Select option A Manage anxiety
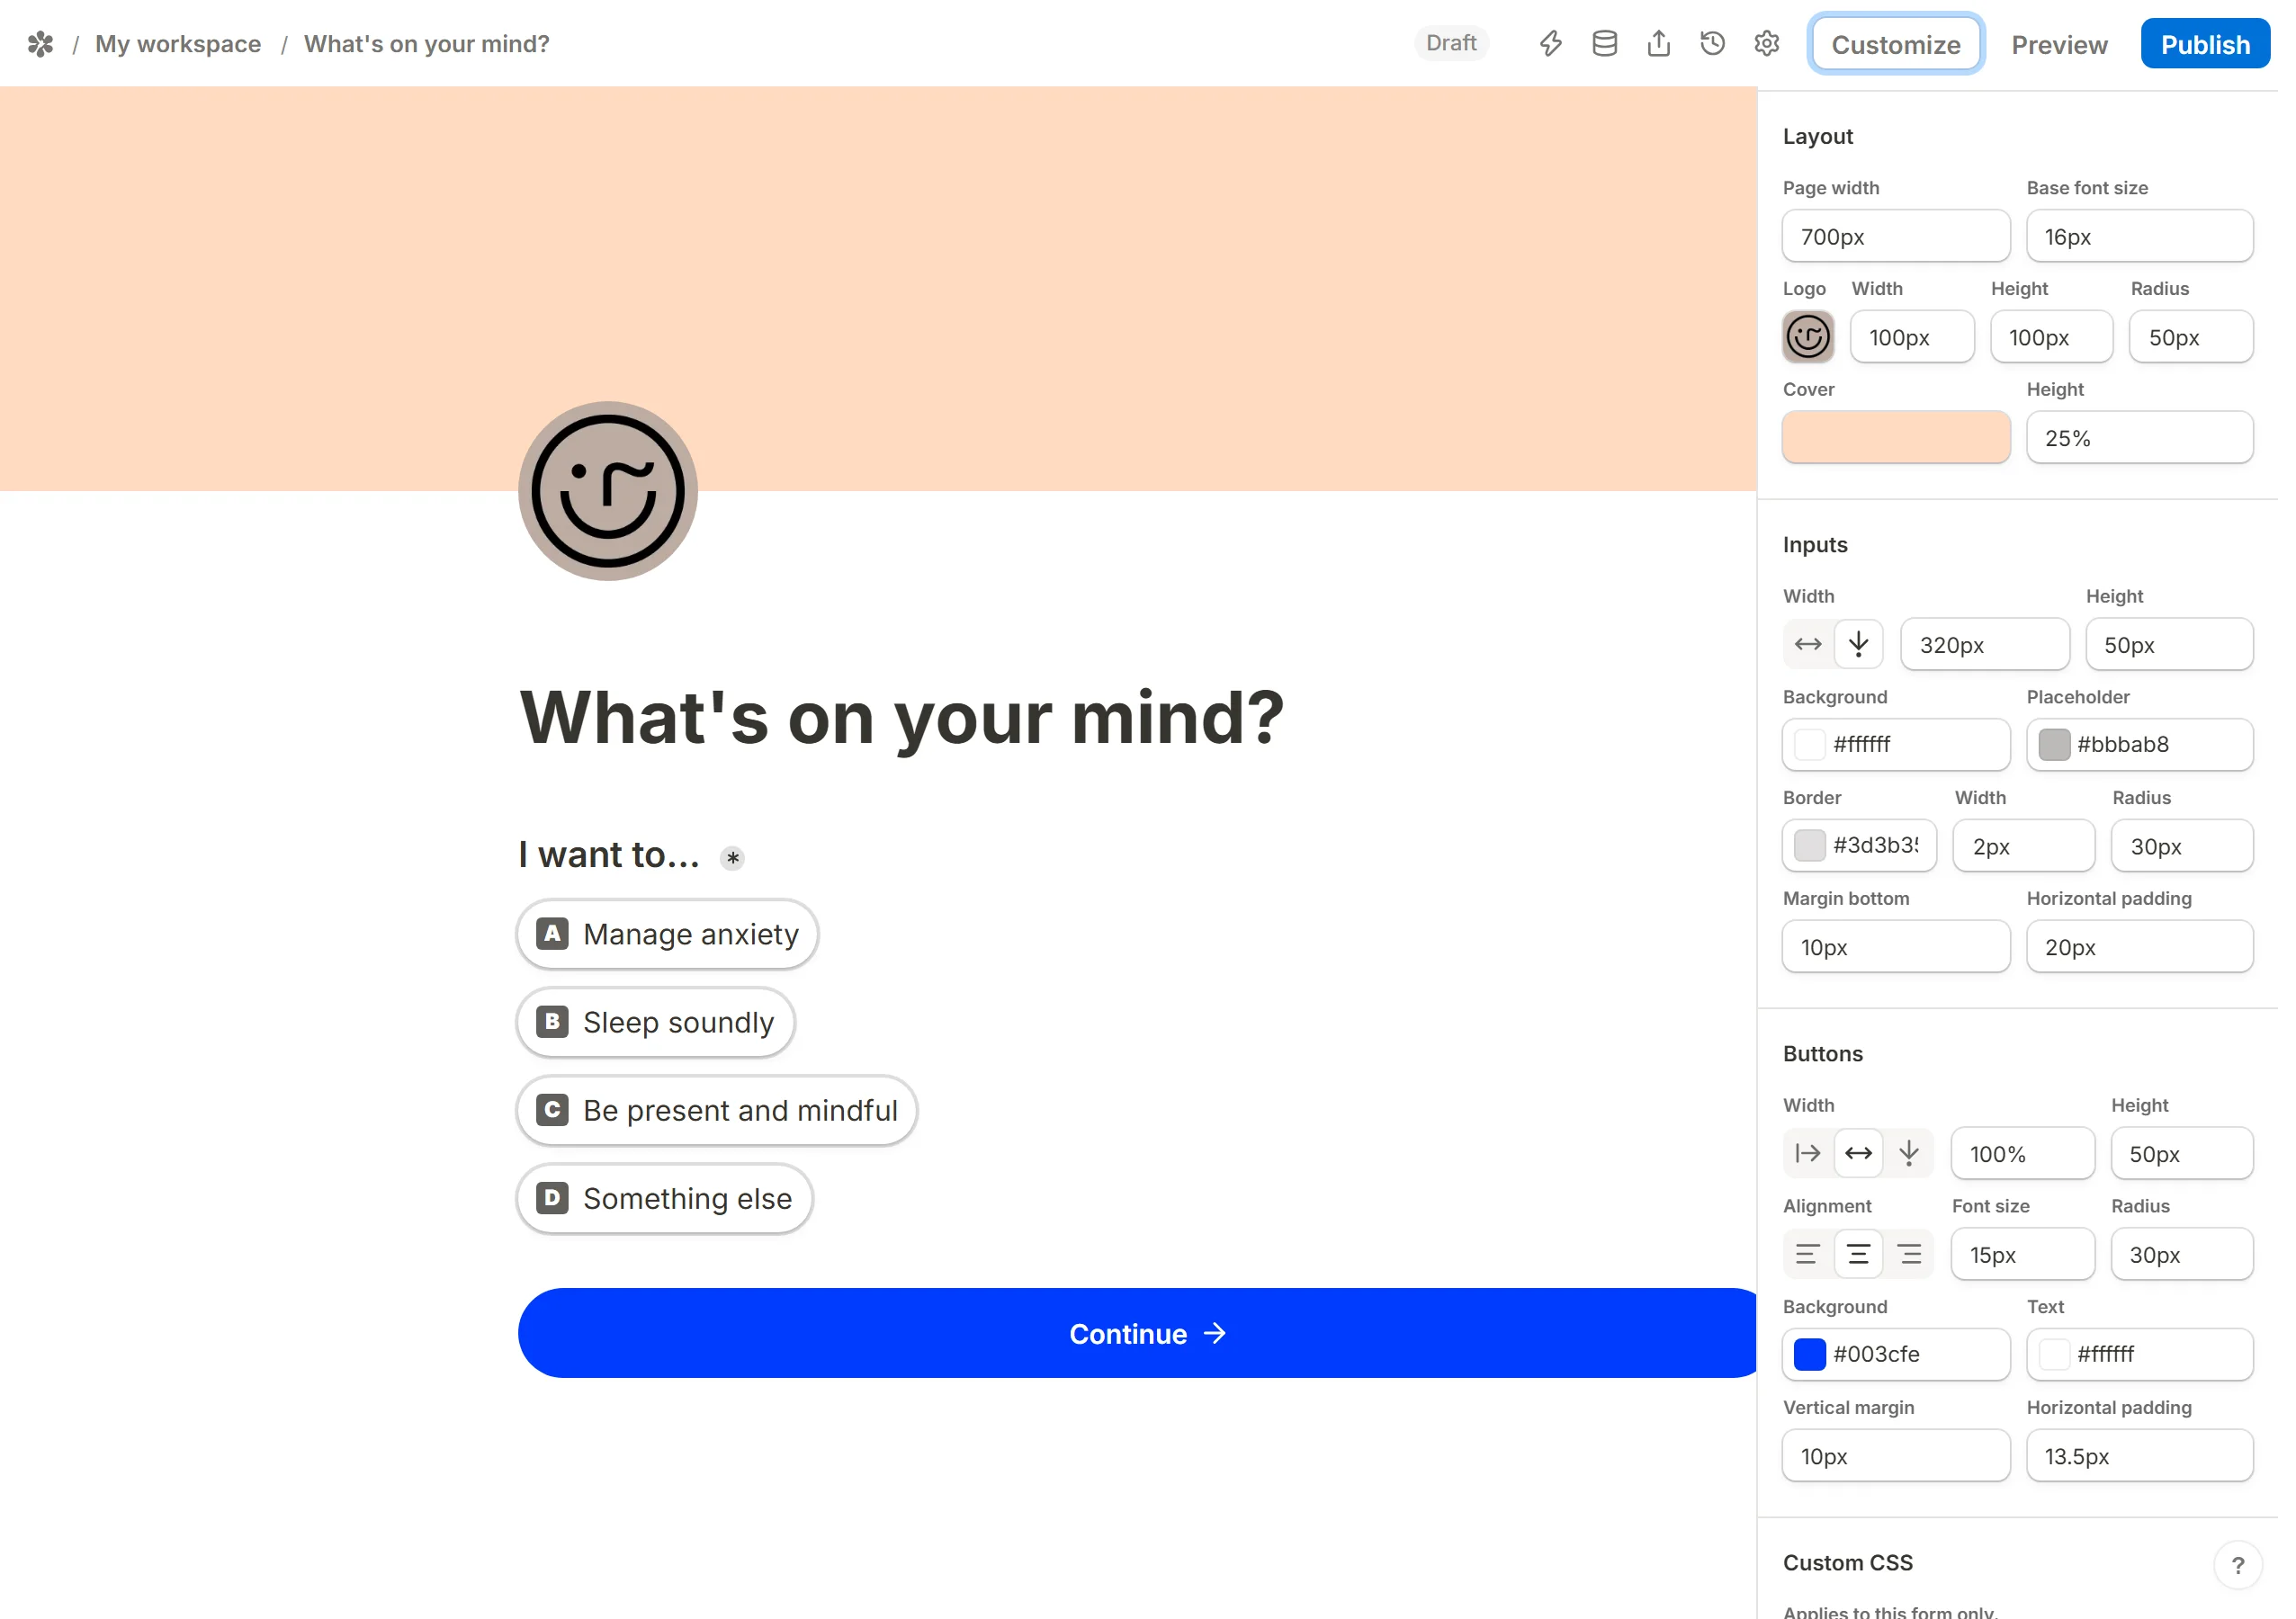 (x=667, y=934)
